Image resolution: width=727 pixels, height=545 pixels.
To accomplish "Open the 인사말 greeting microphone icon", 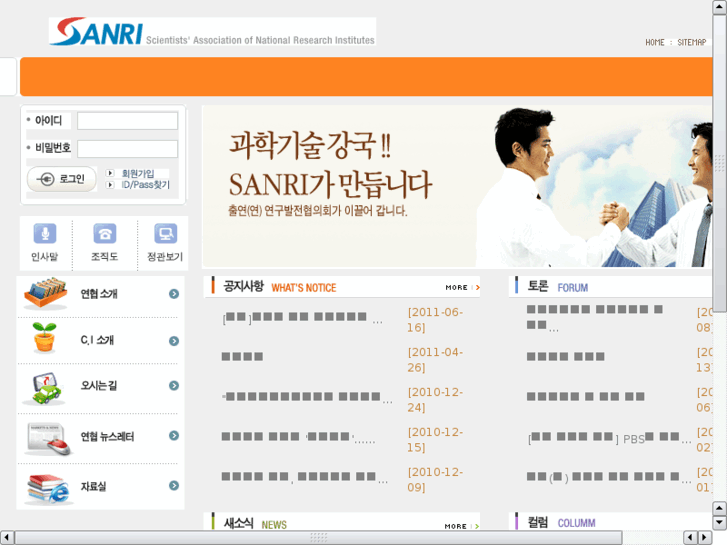I will tap(45, 233).
